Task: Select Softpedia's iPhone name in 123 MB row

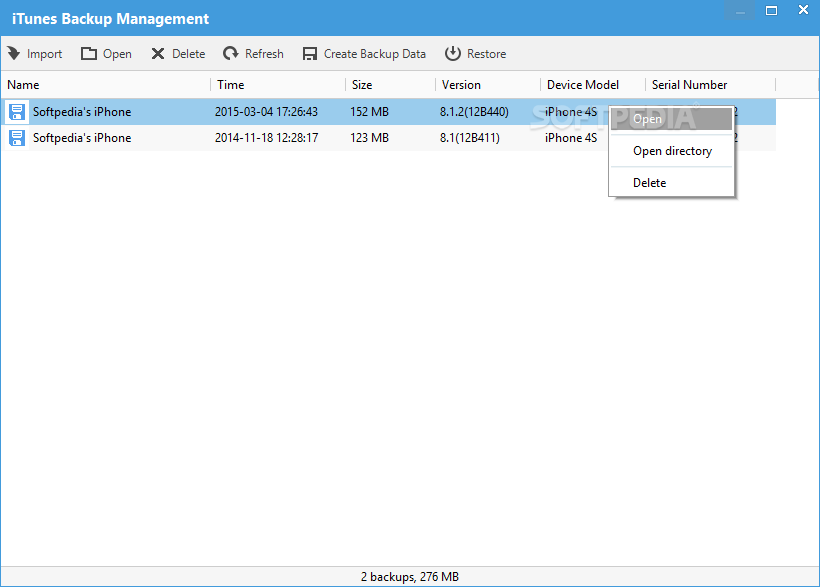Action: pos(82,138)
